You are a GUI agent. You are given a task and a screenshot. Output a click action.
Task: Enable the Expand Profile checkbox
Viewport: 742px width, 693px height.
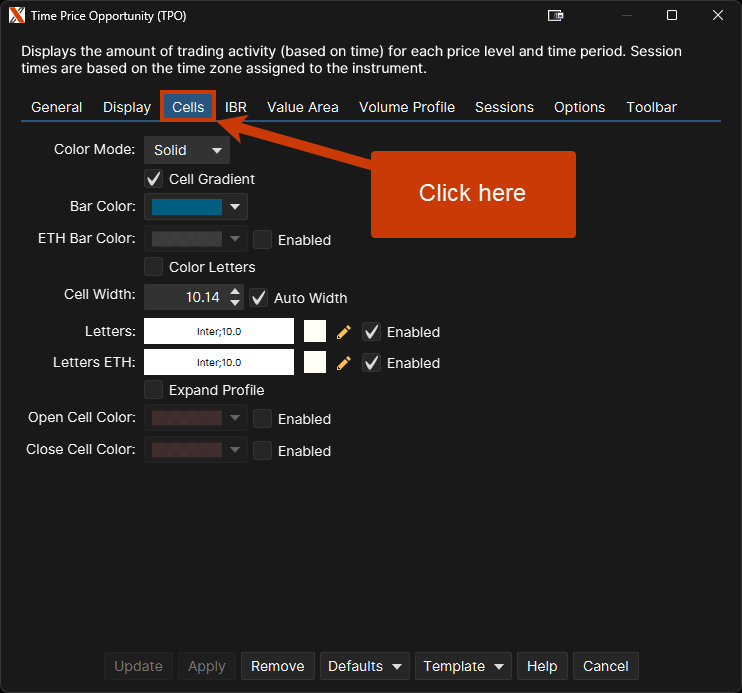154,389
